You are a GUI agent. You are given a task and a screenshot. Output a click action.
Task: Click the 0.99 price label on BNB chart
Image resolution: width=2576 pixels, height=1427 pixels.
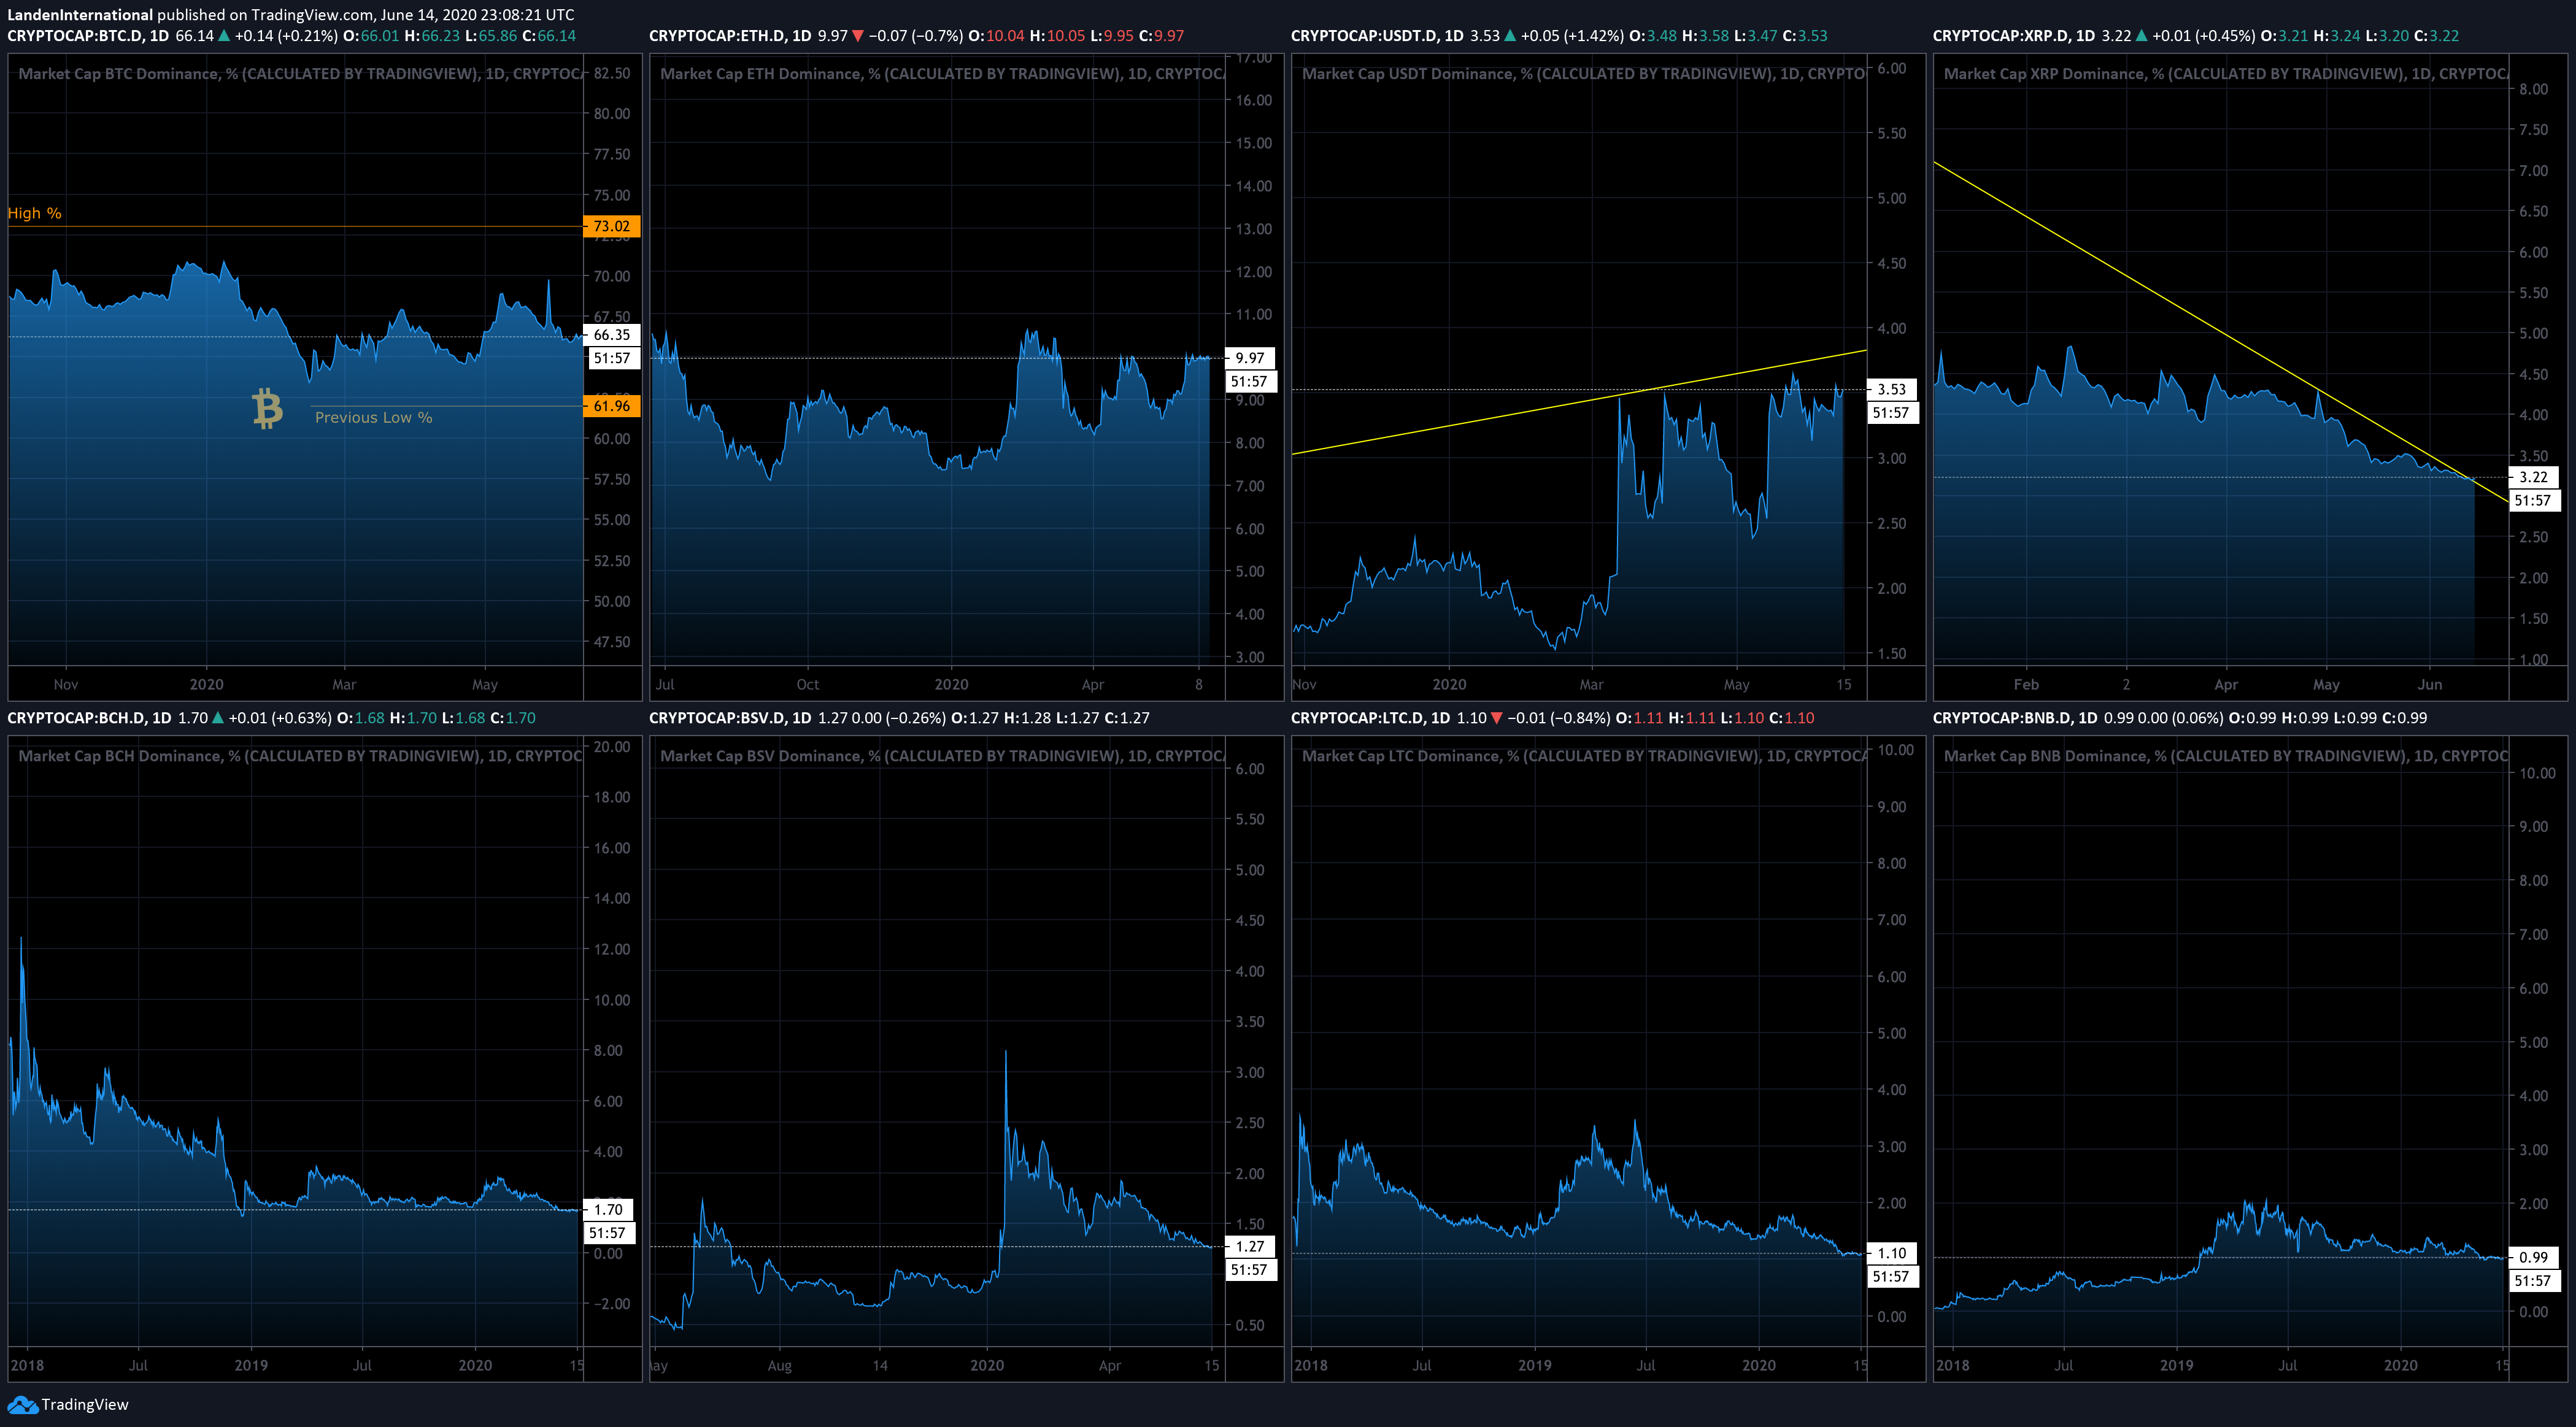point(2534,1257)
